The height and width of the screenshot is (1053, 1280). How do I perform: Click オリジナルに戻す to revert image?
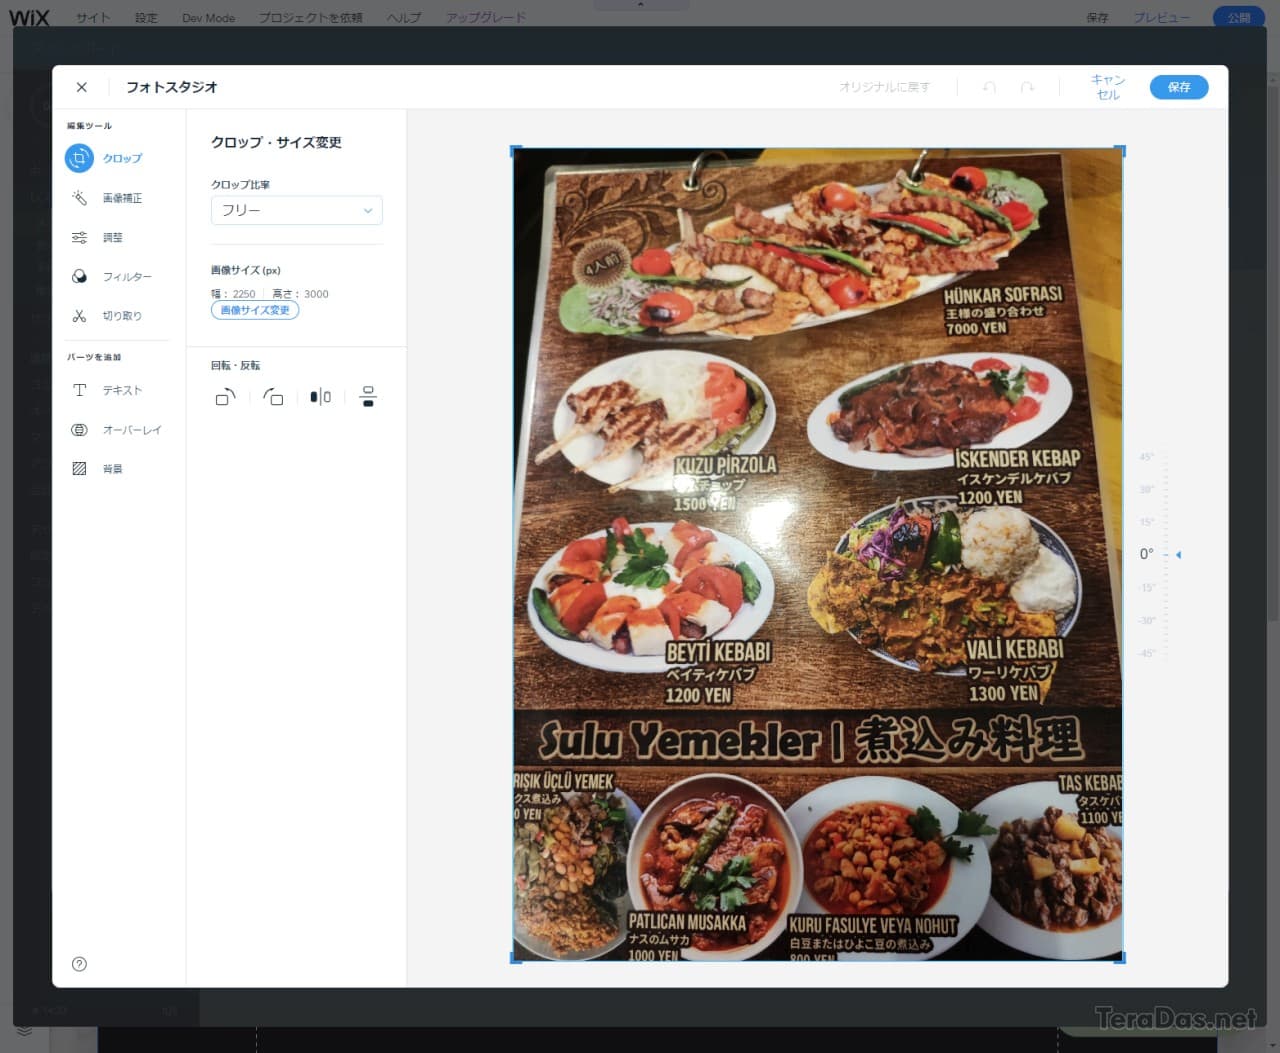pyautogui.click(x=885, y=87)
